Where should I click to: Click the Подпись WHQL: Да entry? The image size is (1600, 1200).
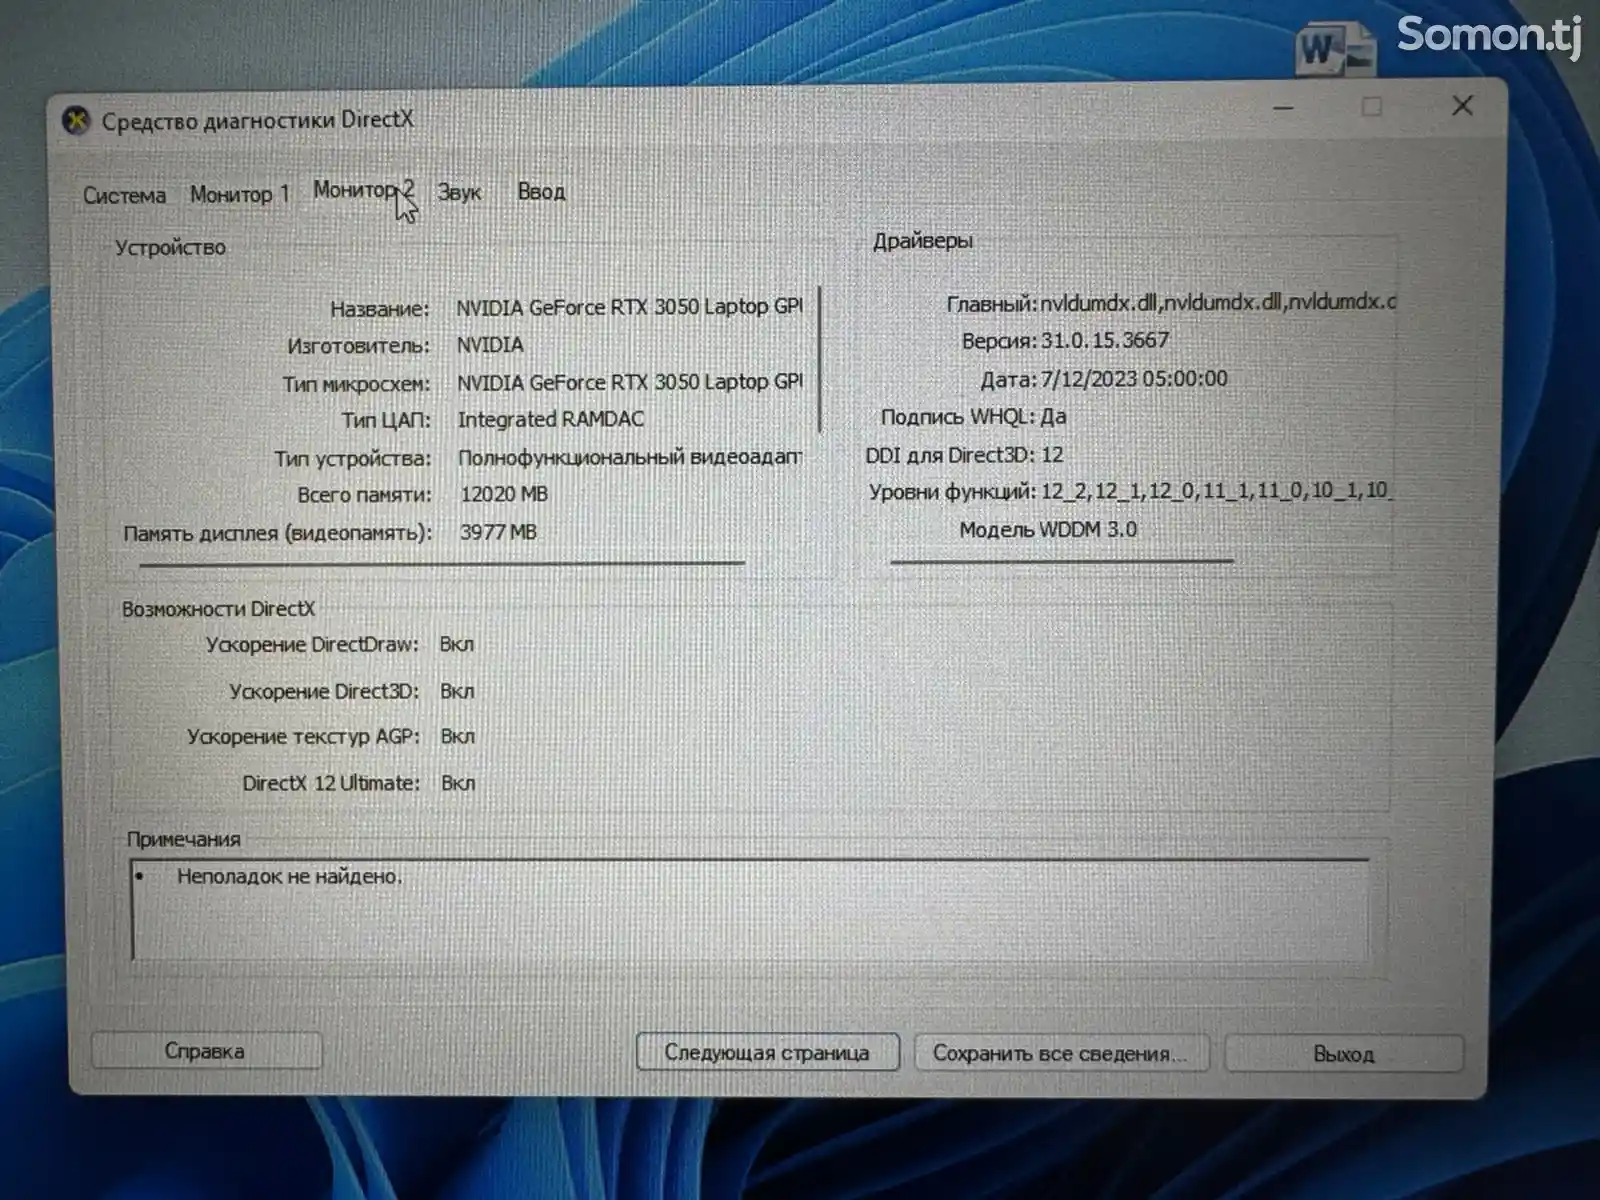coord(973,417)
